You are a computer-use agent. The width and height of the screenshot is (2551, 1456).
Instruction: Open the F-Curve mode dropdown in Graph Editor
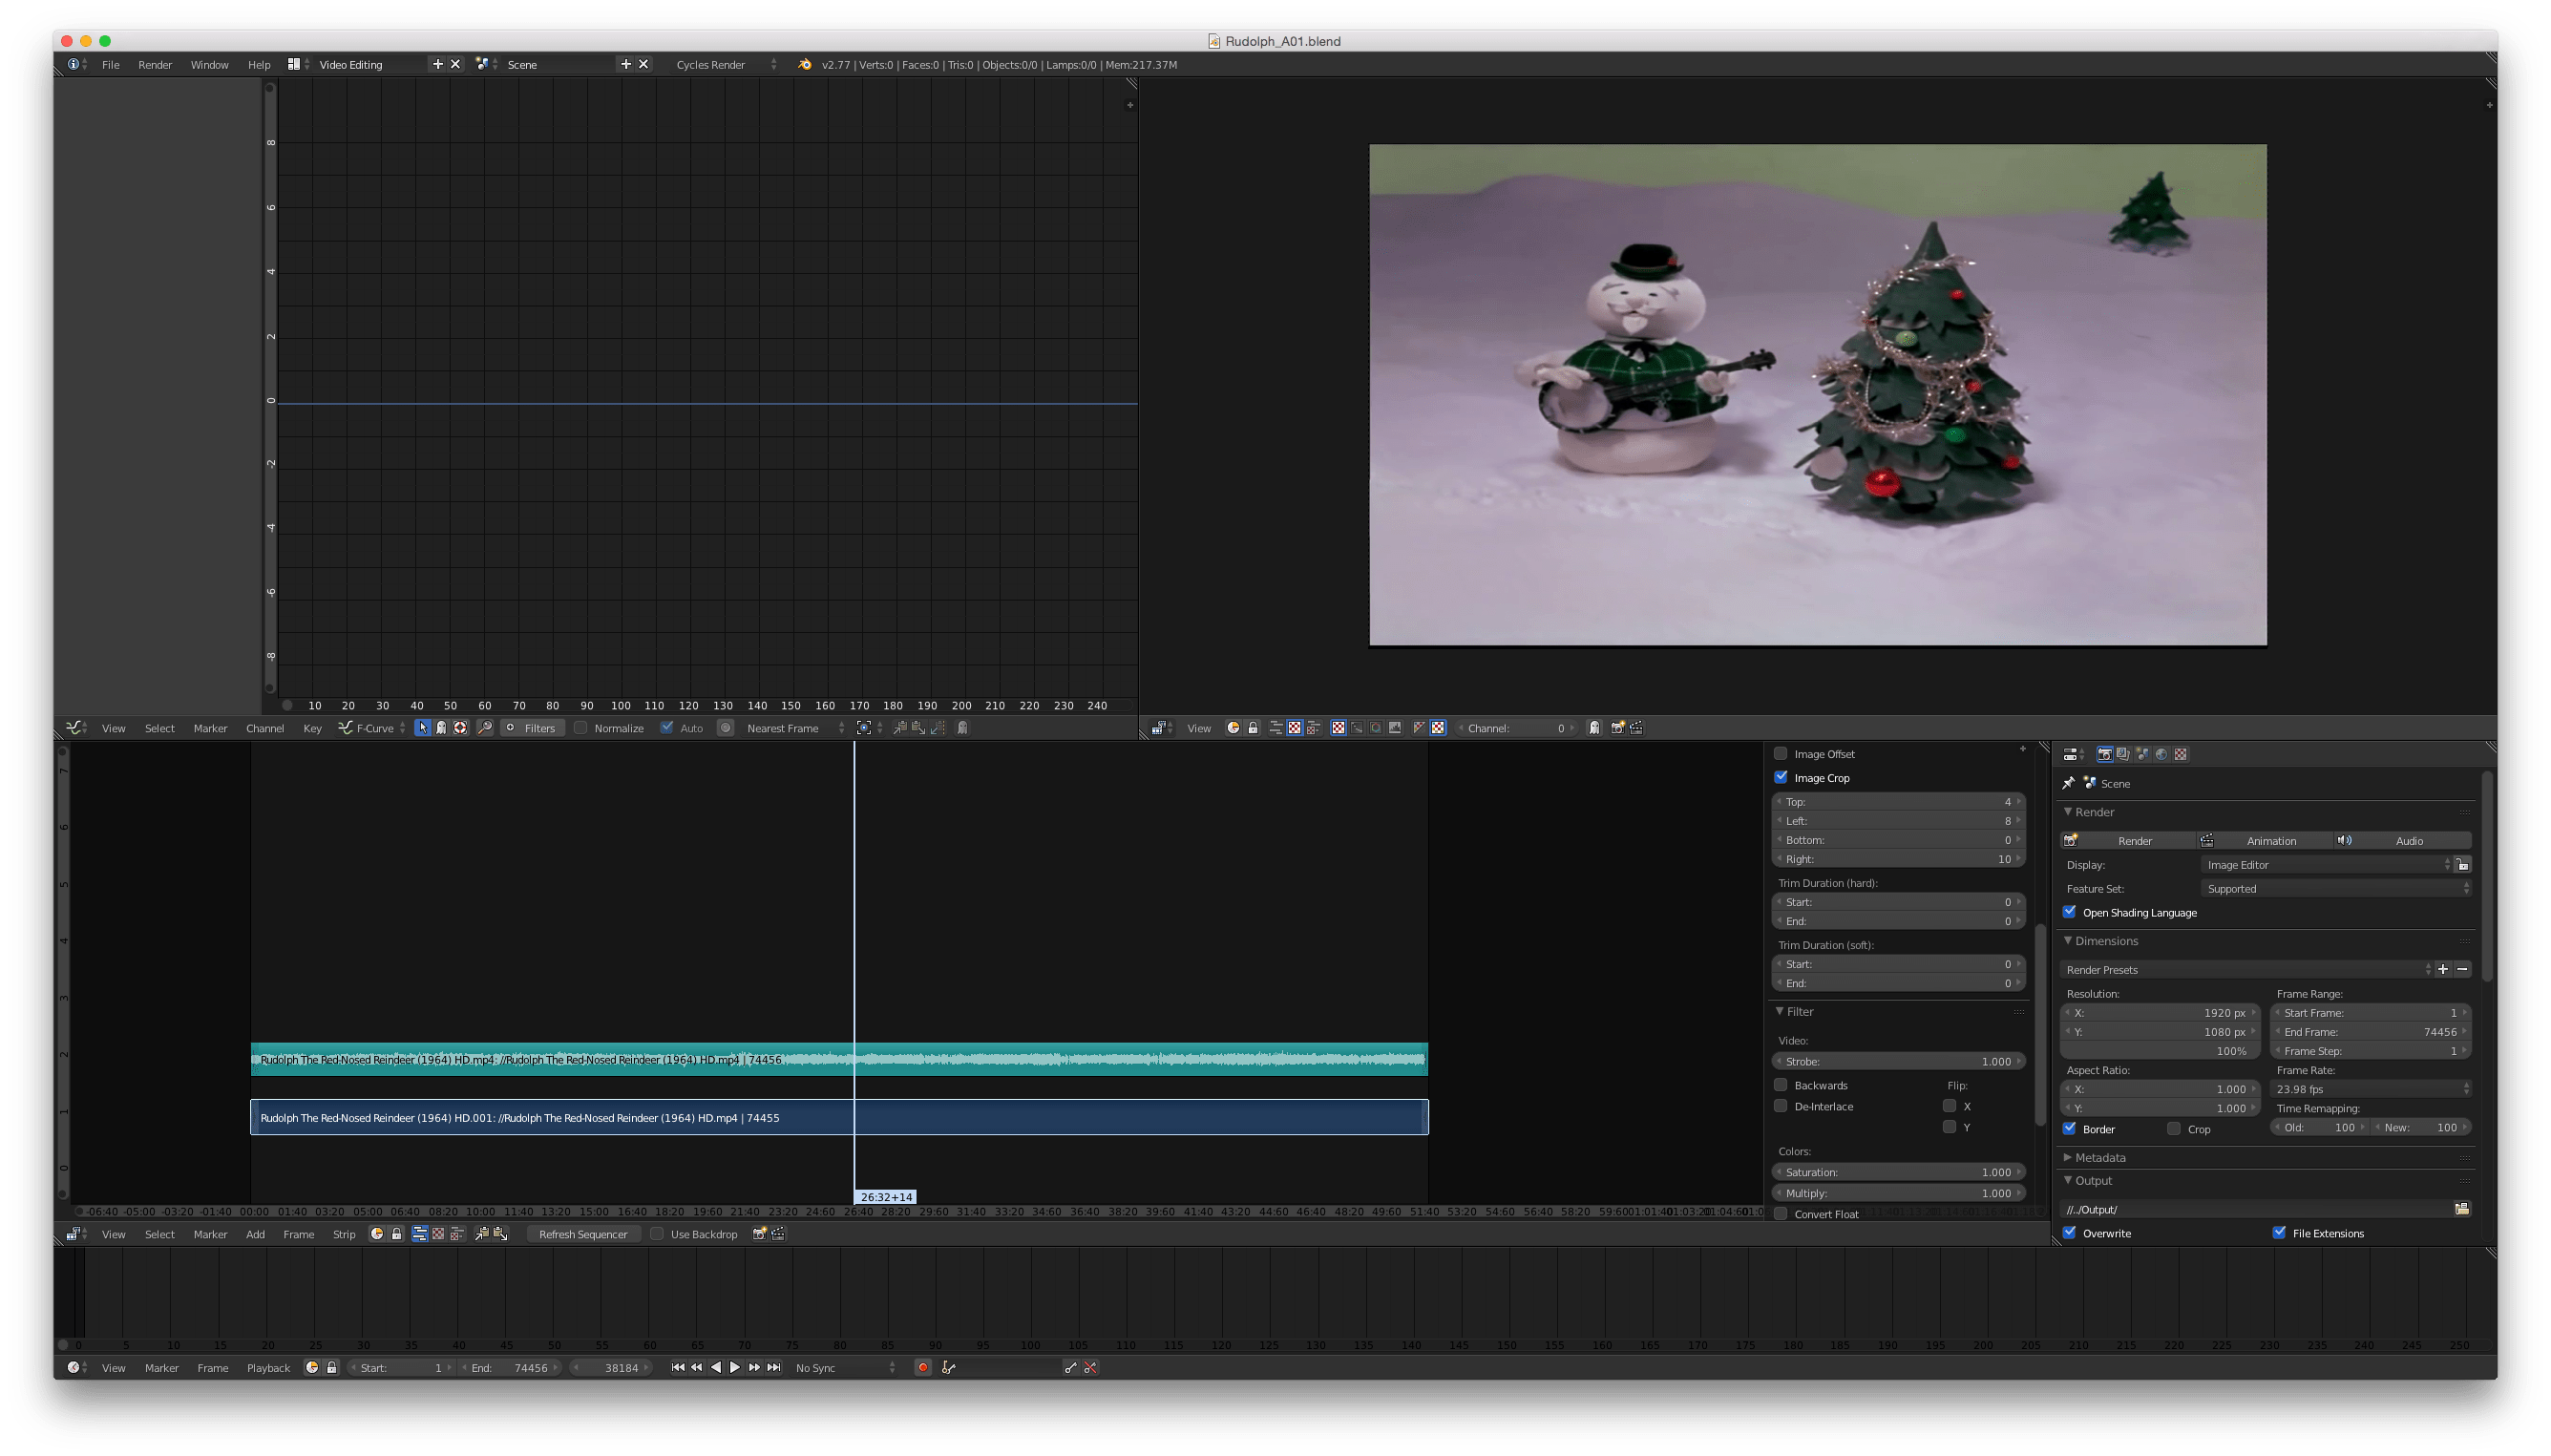(x=371, y=728)
